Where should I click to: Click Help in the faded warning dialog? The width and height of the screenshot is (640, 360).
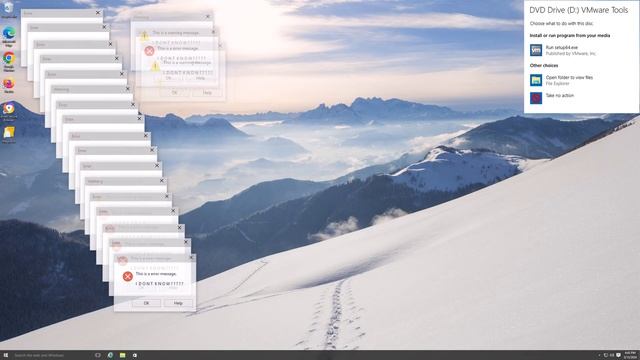(207, 93)
